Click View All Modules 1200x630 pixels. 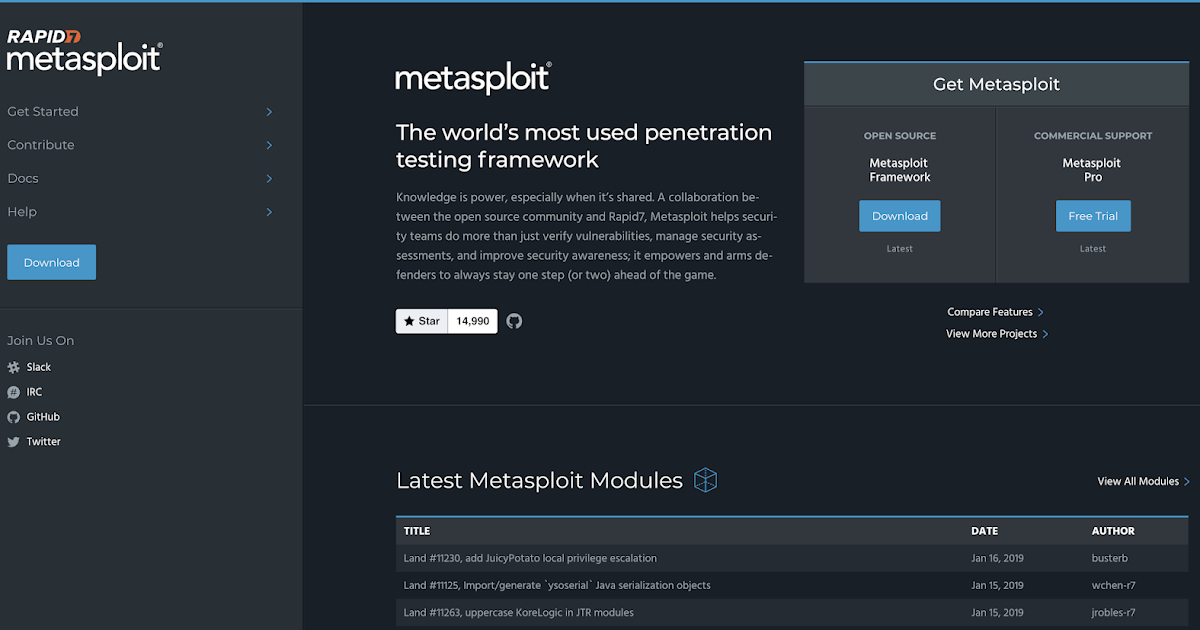point(1138,481)
